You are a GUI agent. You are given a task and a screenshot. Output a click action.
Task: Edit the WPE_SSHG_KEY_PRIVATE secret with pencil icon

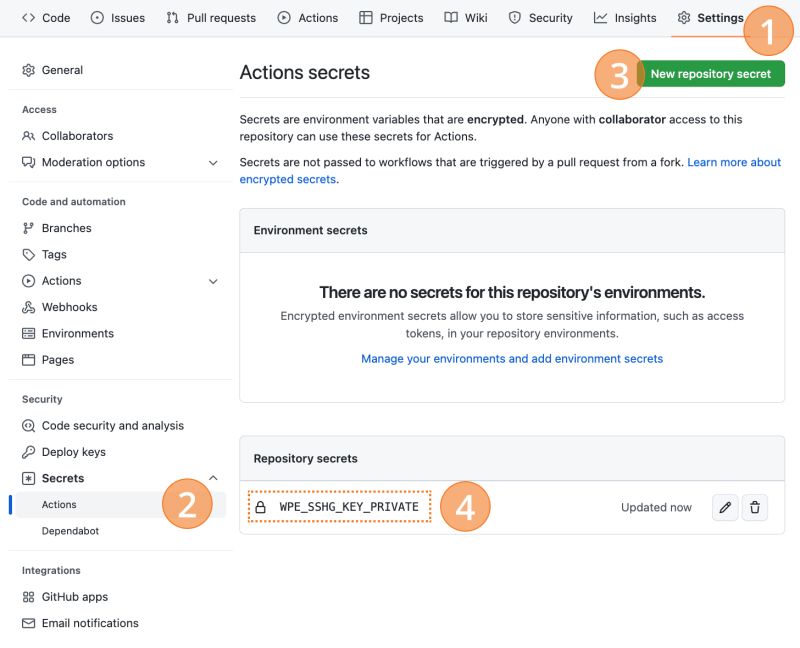pos(725,507)
